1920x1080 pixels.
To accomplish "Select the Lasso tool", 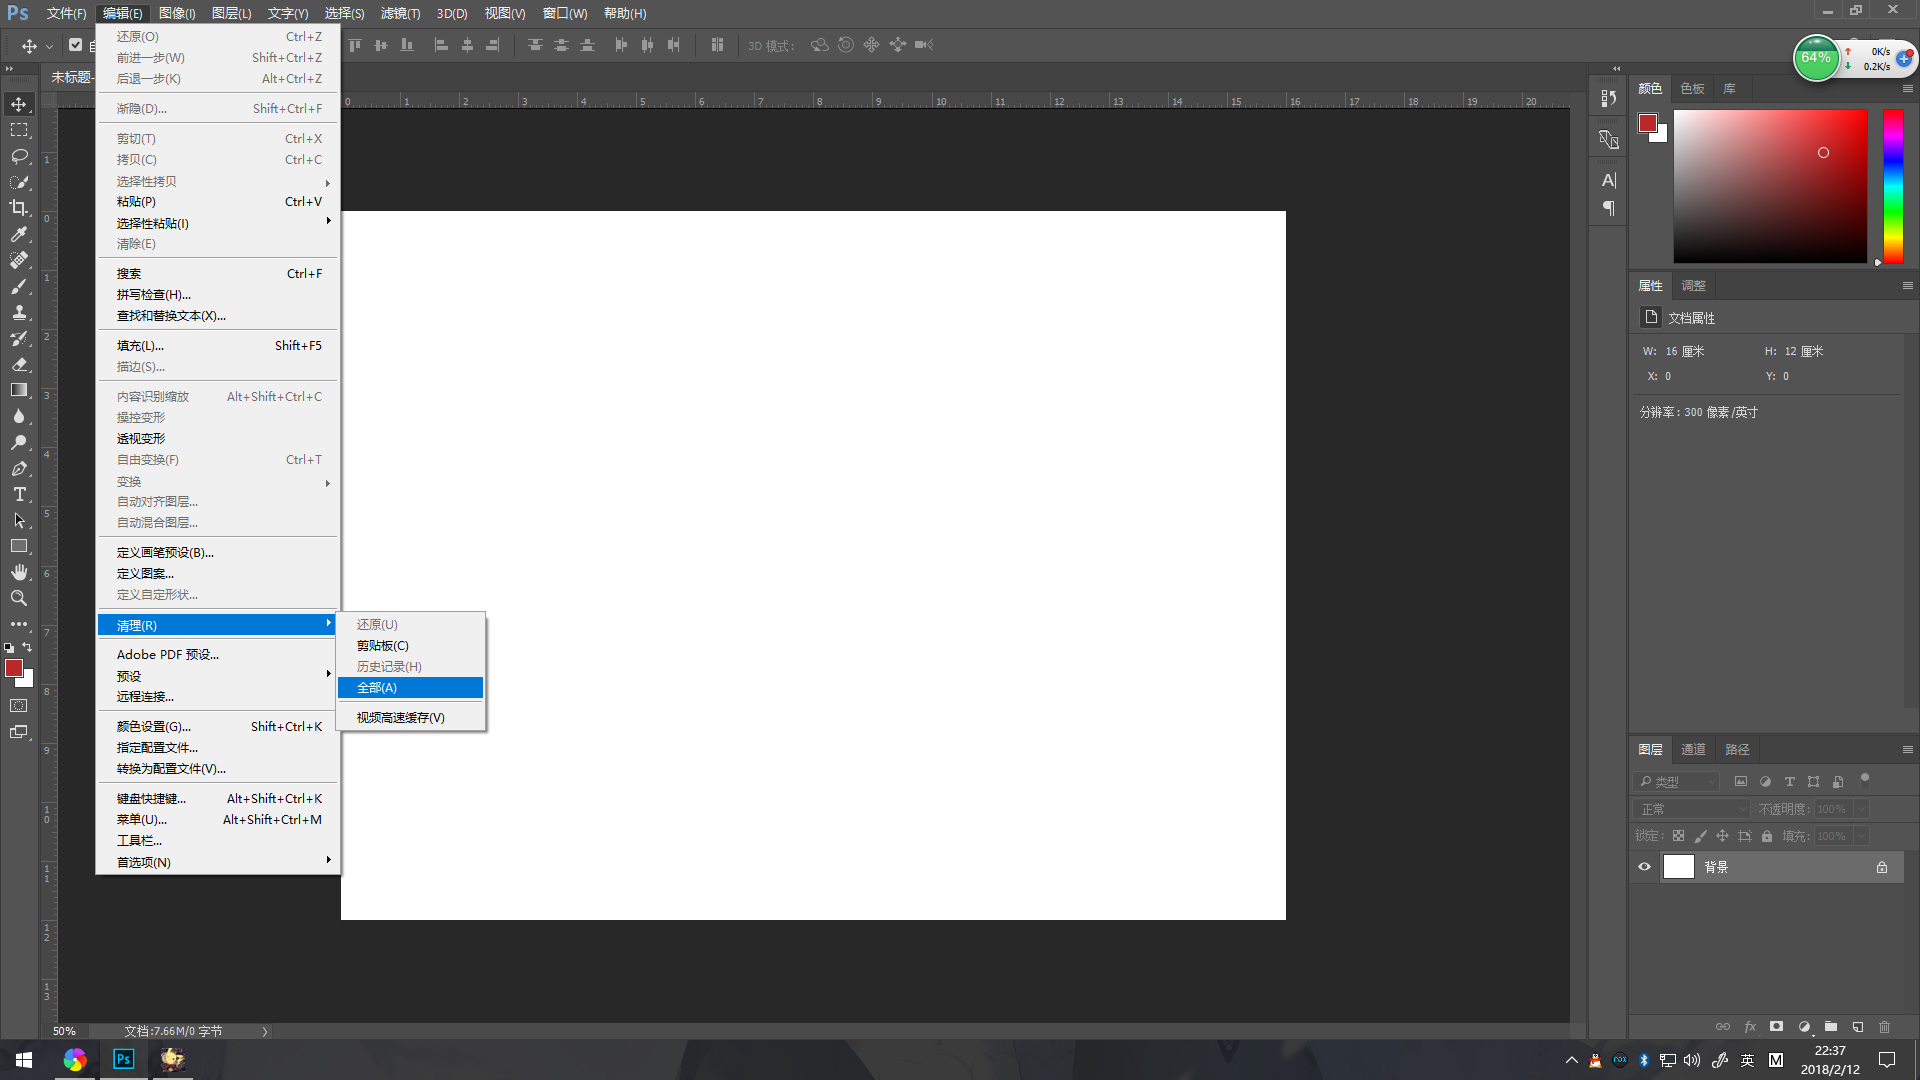I will 19,156.
